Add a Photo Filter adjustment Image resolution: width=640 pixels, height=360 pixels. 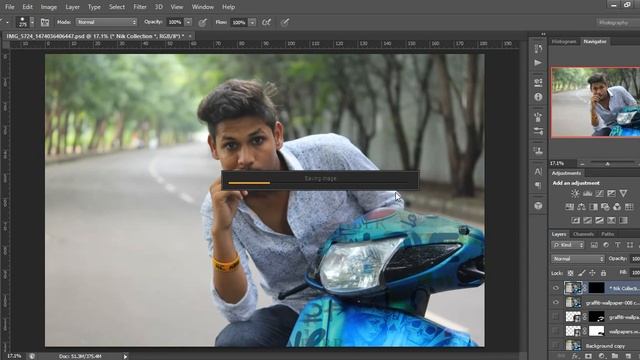605,207
